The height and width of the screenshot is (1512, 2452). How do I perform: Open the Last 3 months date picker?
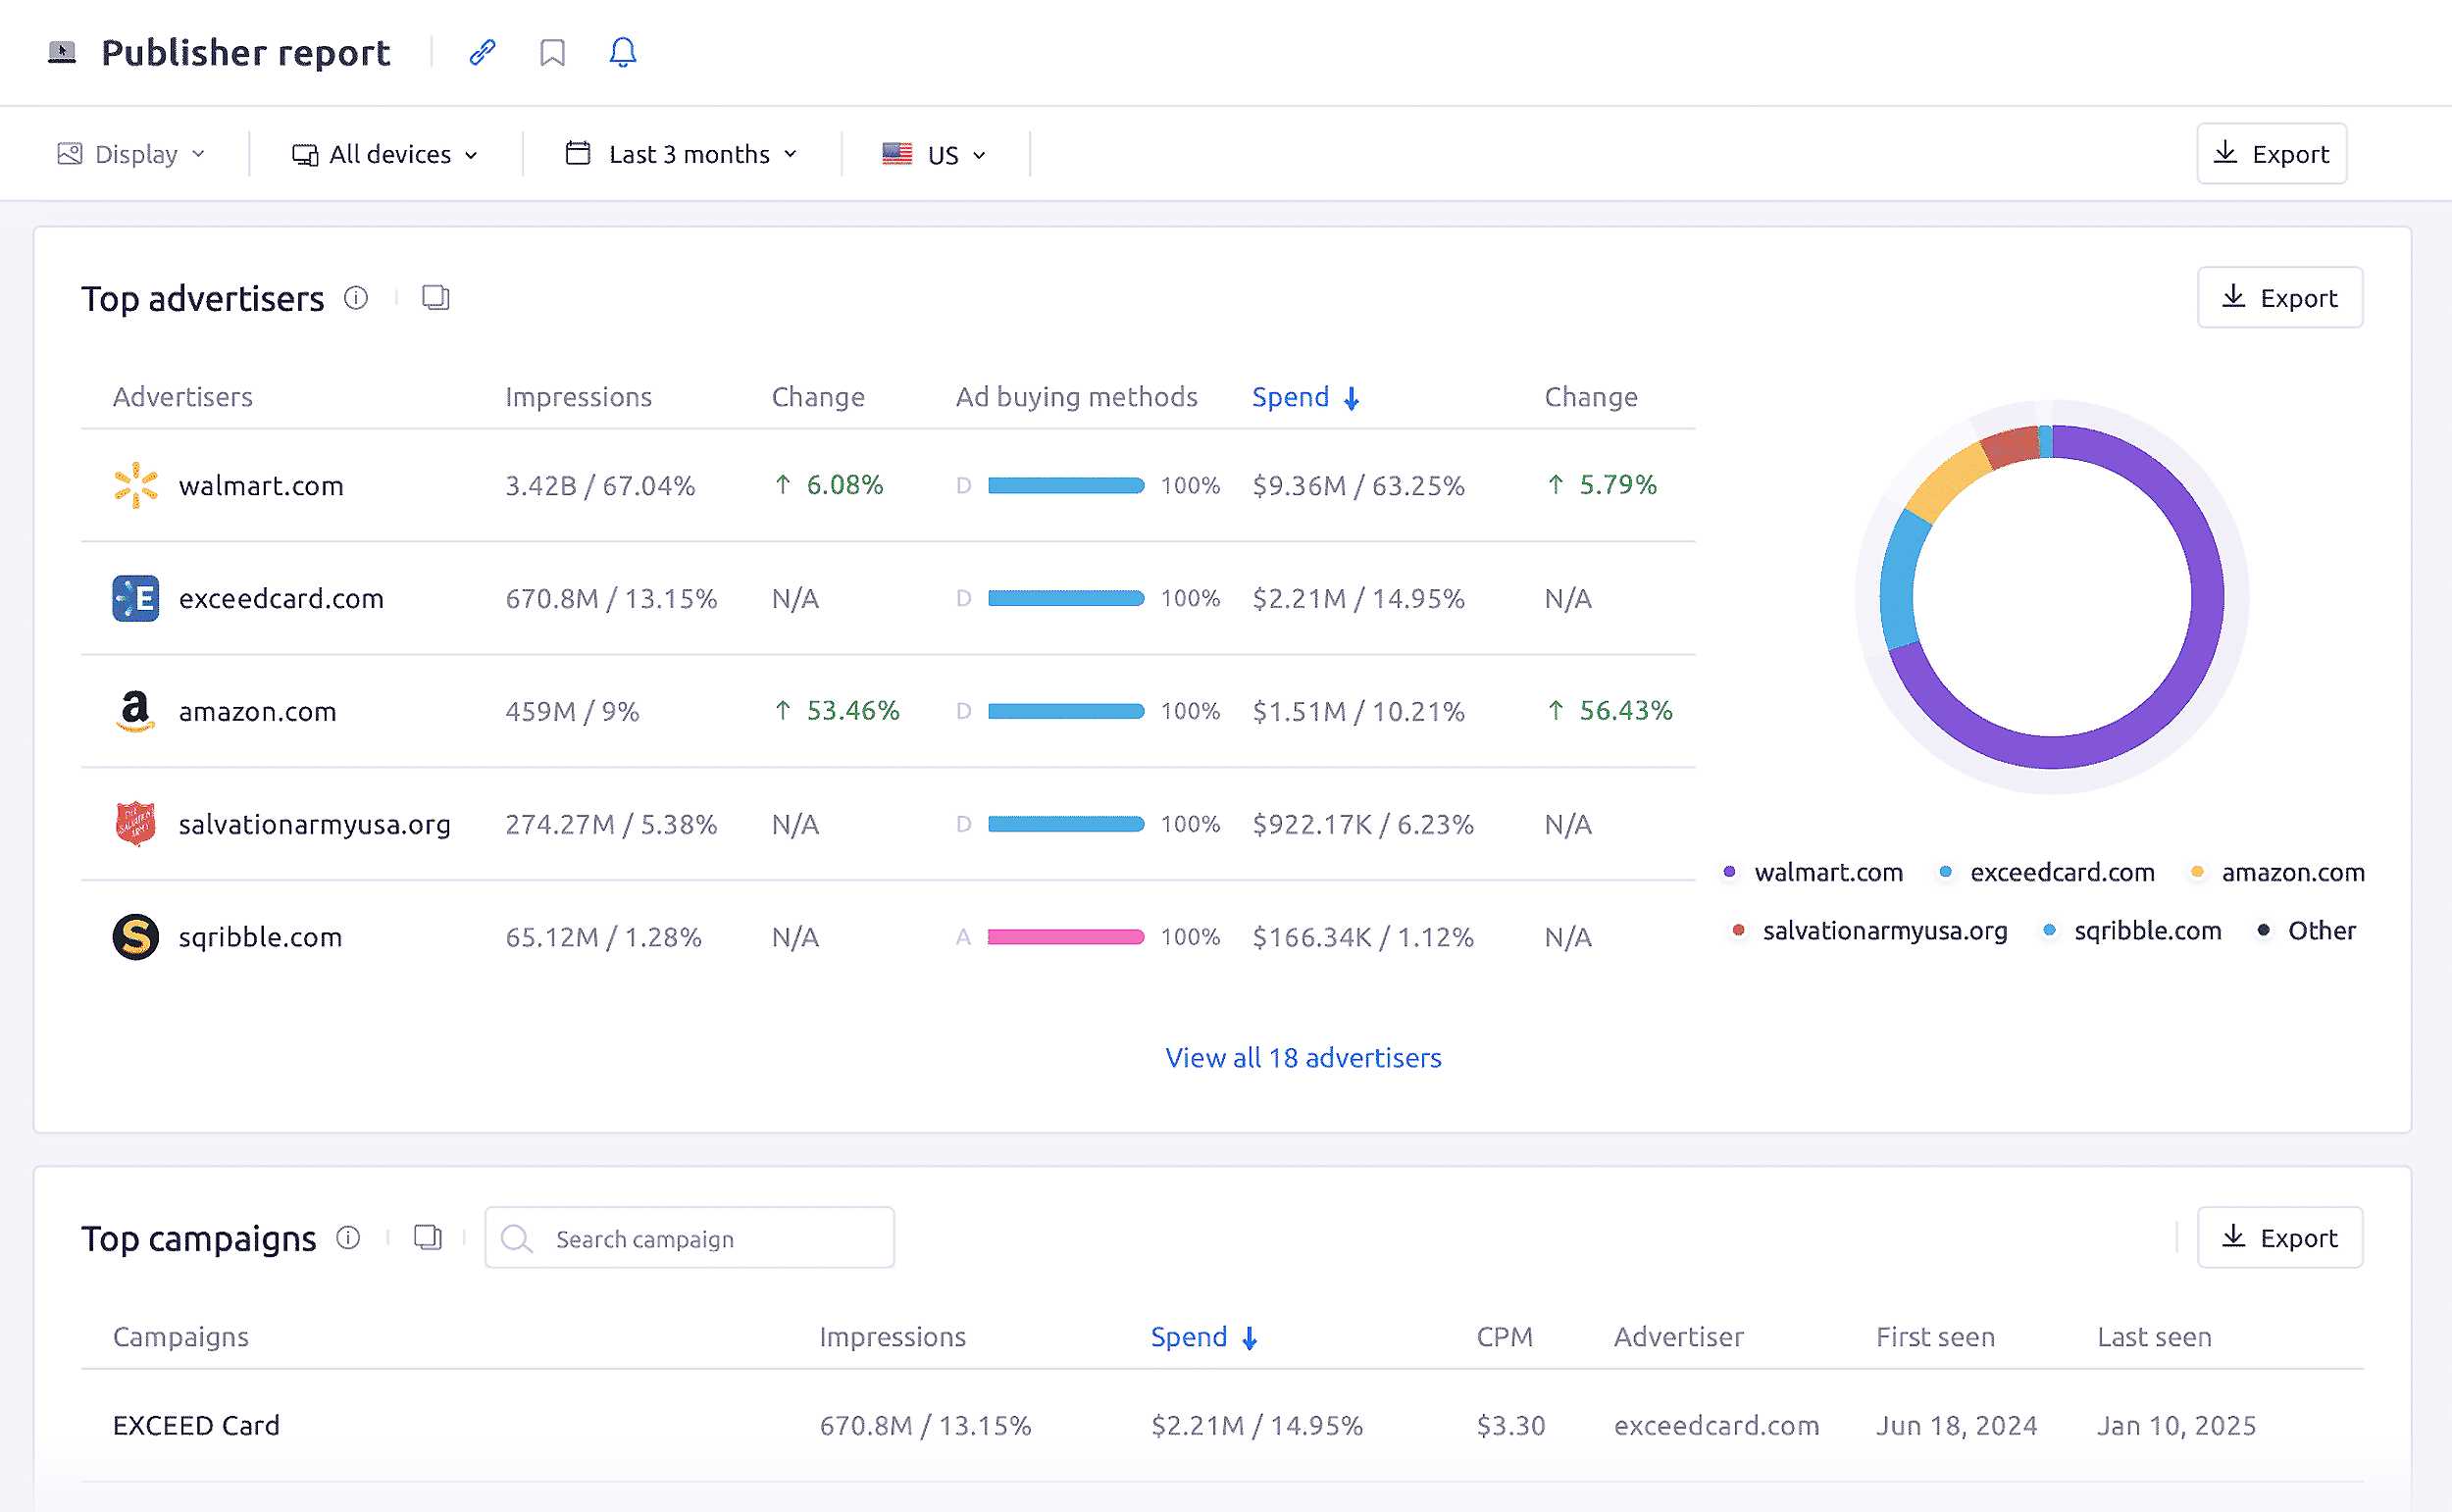pyautogui.click(x=681, y=153)
